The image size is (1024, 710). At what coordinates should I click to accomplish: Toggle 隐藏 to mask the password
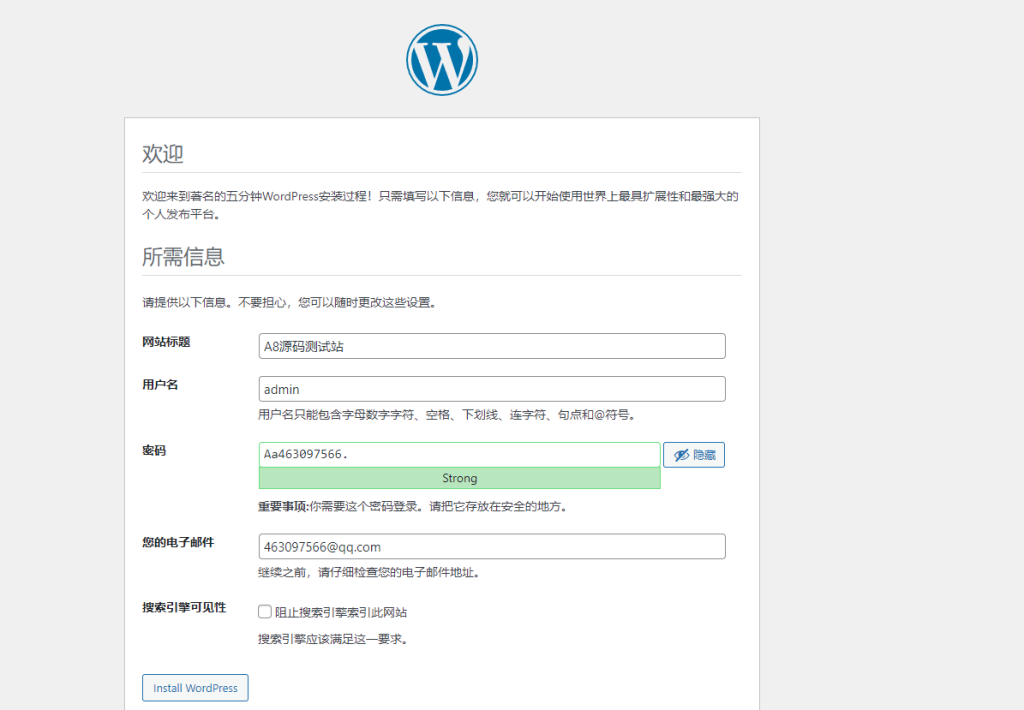click(x=694, y=454)
